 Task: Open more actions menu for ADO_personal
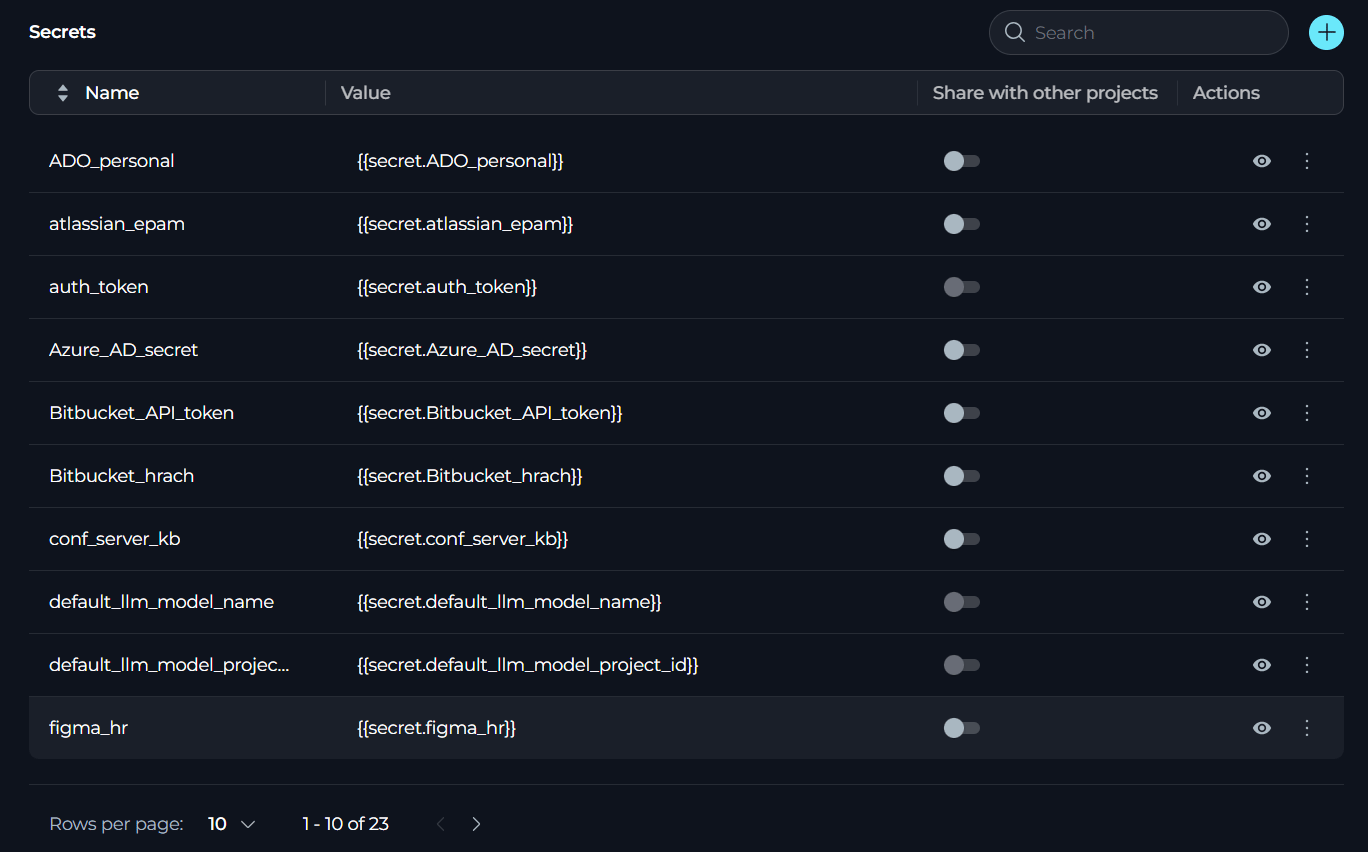point(1307,161)
